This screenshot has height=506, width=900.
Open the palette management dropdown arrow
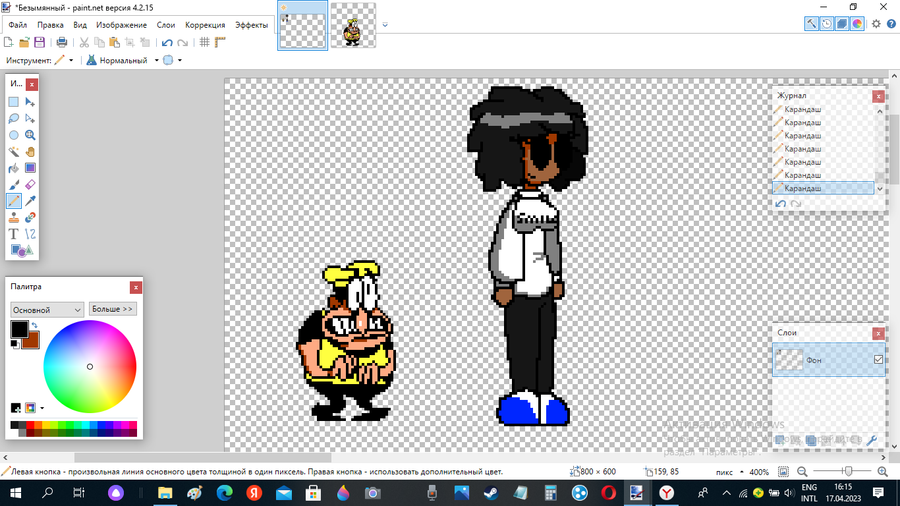(42, 408)
